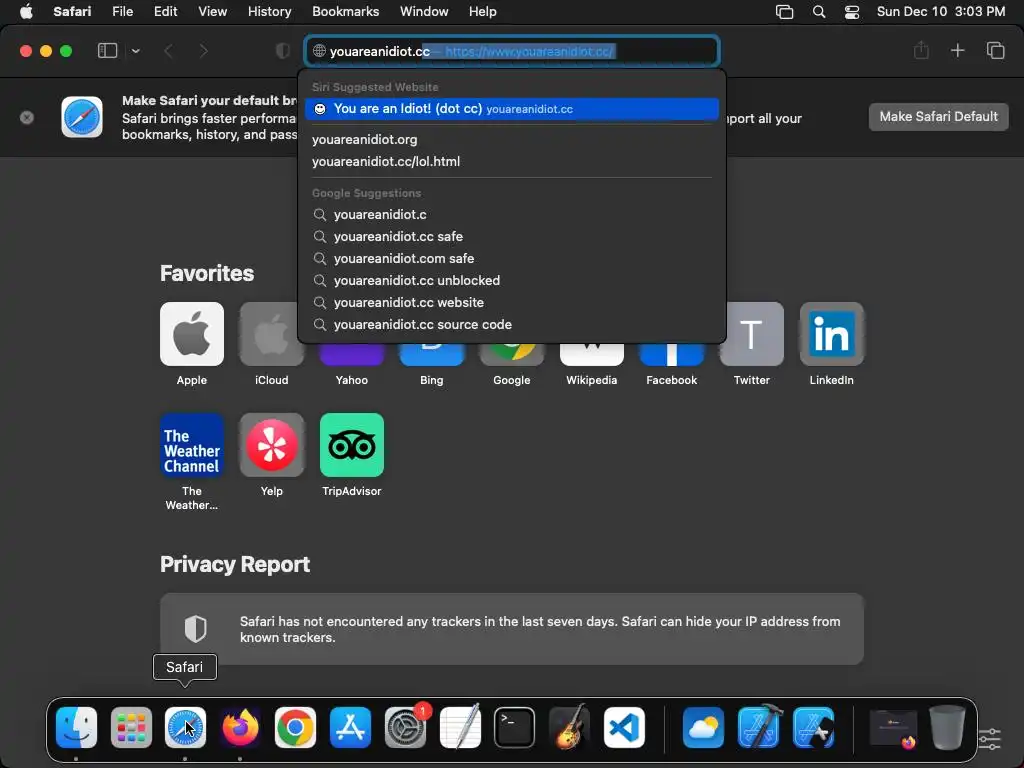Launch GarageBand from the Dock

coord(569,727)
